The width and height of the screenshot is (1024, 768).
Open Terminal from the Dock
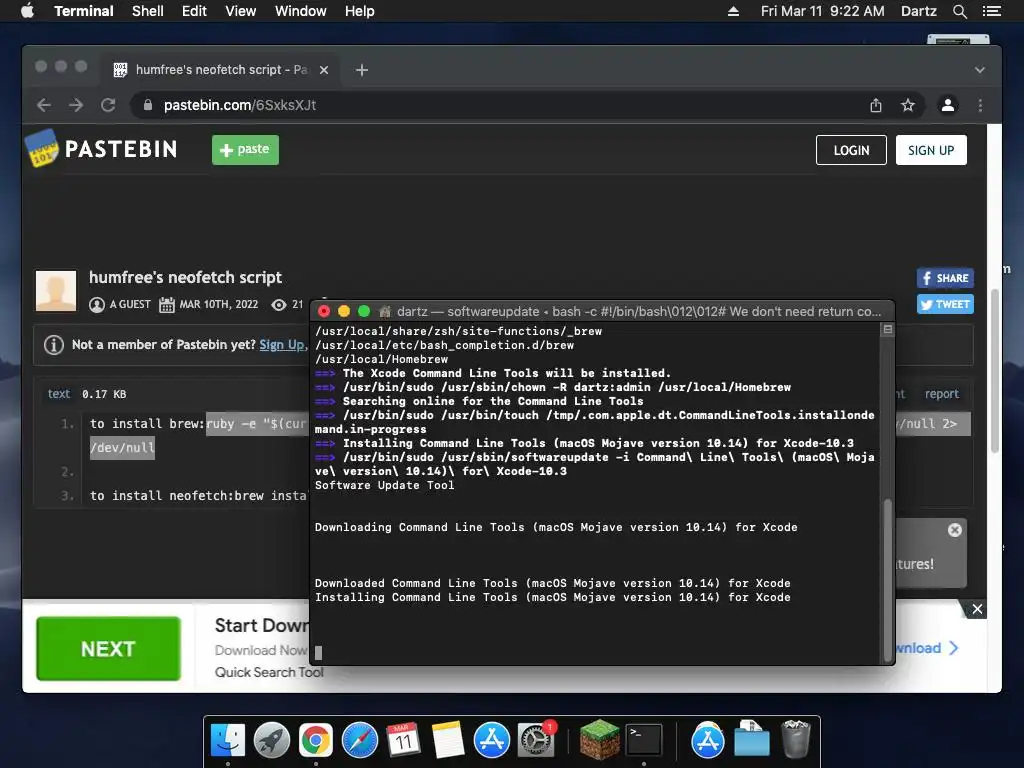(x=644, y=741)
